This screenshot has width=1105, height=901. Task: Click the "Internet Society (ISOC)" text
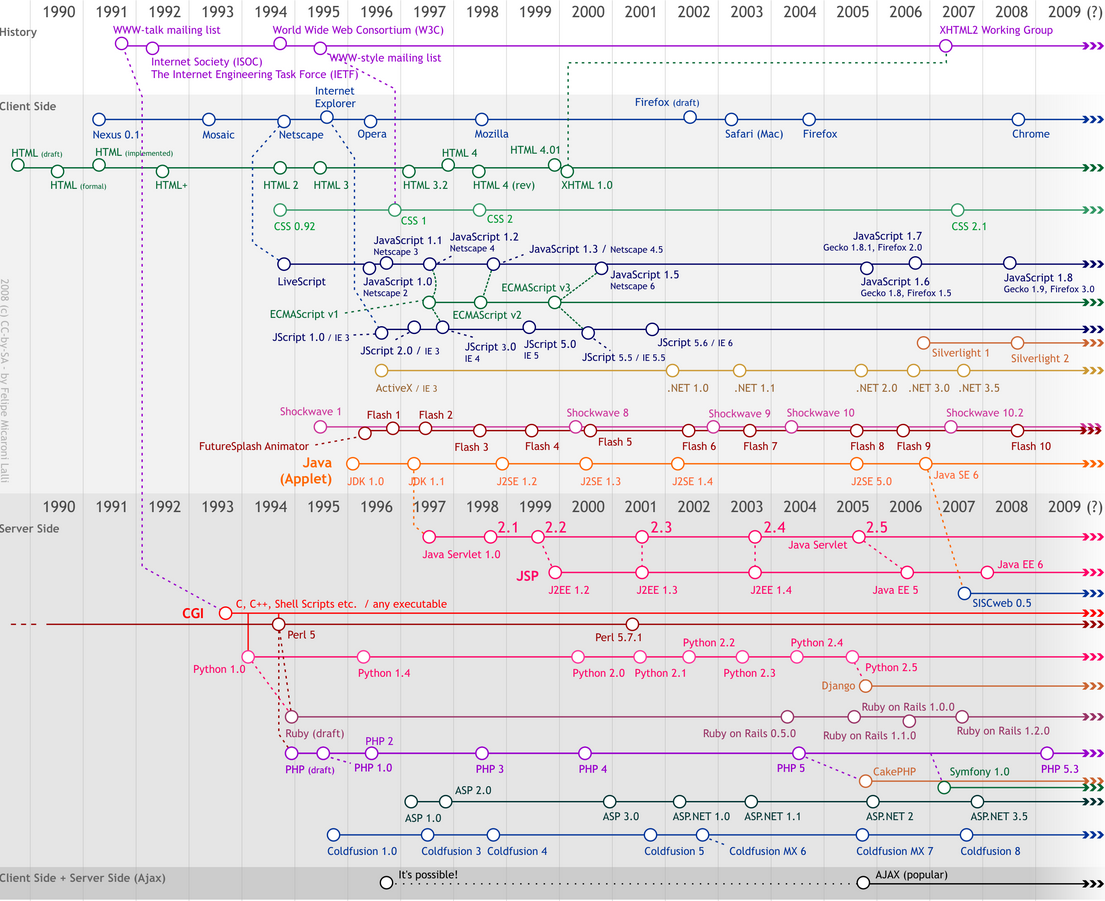(206, 62)
